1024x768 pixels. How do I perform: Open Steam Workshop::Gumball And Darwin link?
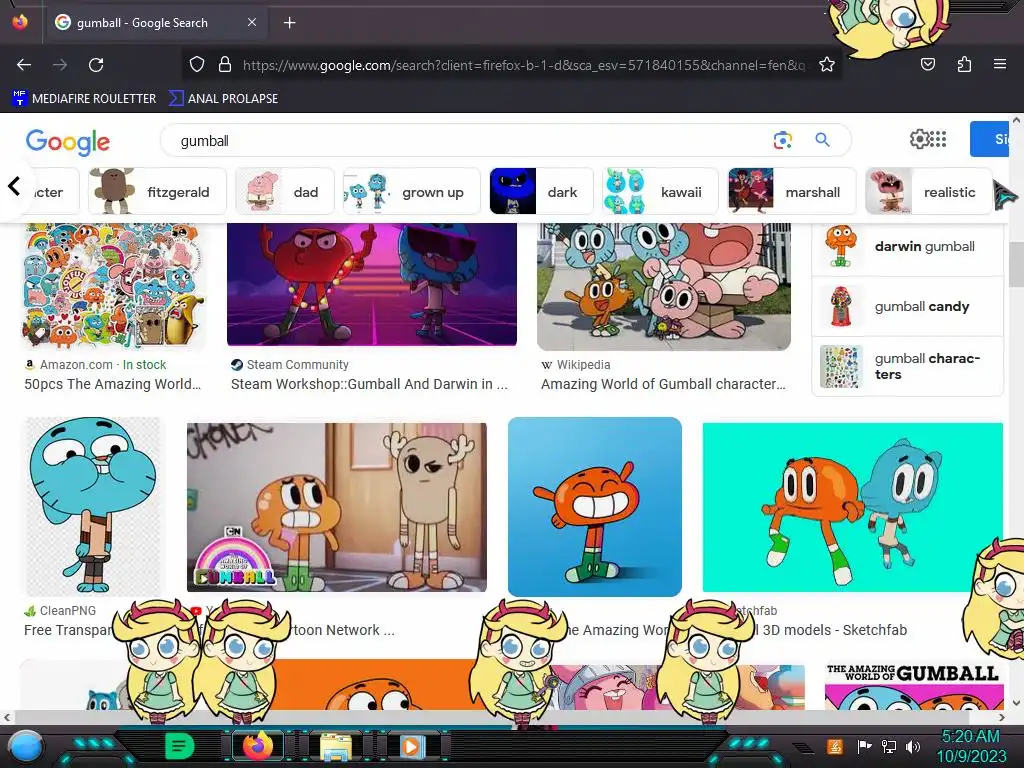click(369, 384)
